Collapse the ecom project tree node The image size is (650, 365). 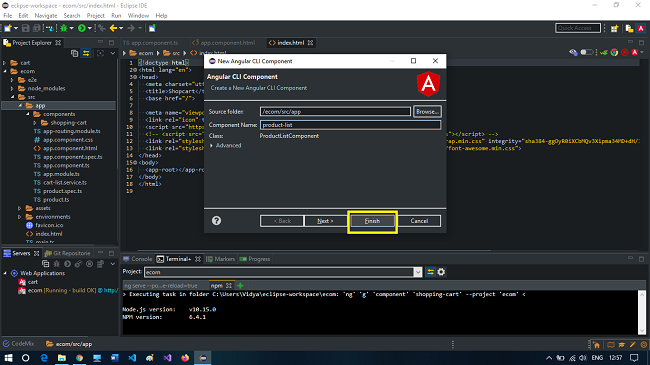click(x=5, y=71)
